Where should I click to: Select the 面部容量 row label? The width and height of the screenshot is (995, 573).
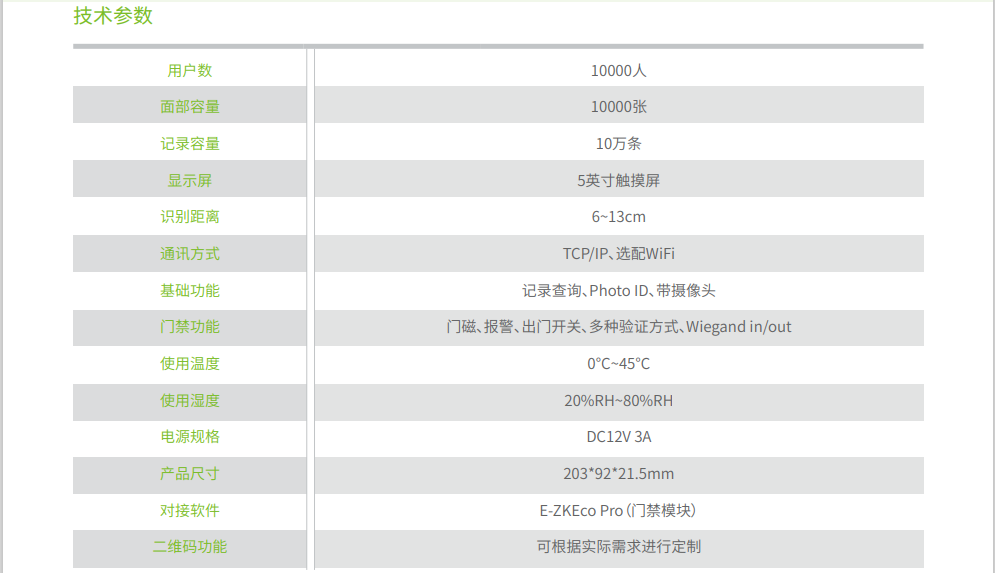[190, 107]
